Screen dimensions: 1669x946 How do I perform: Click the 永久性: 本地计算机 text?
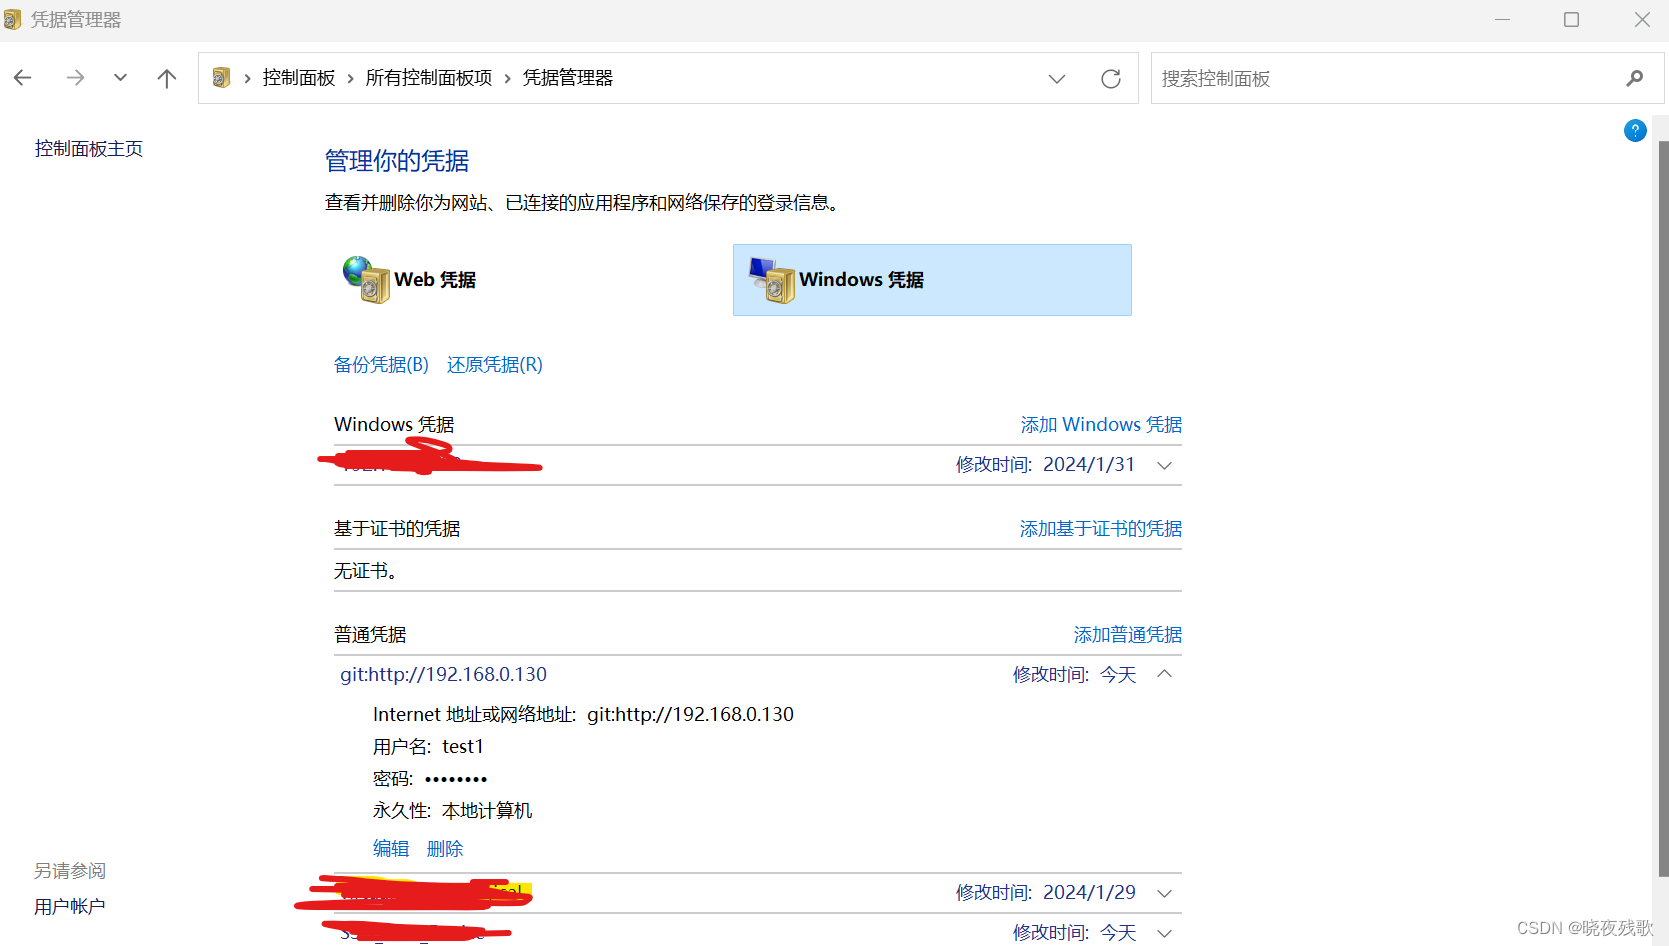click(453, 811)
